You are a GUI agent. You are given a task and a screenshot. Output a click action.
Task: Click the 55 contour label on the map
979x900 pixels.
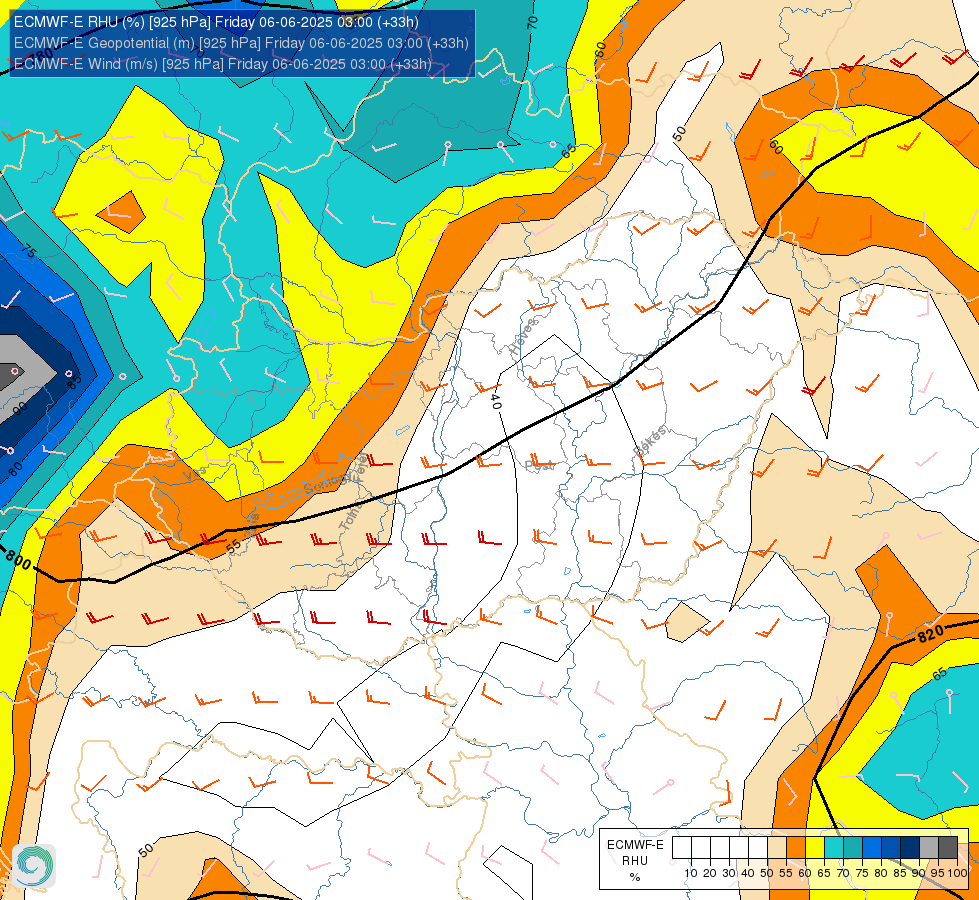tap(233, 546)
